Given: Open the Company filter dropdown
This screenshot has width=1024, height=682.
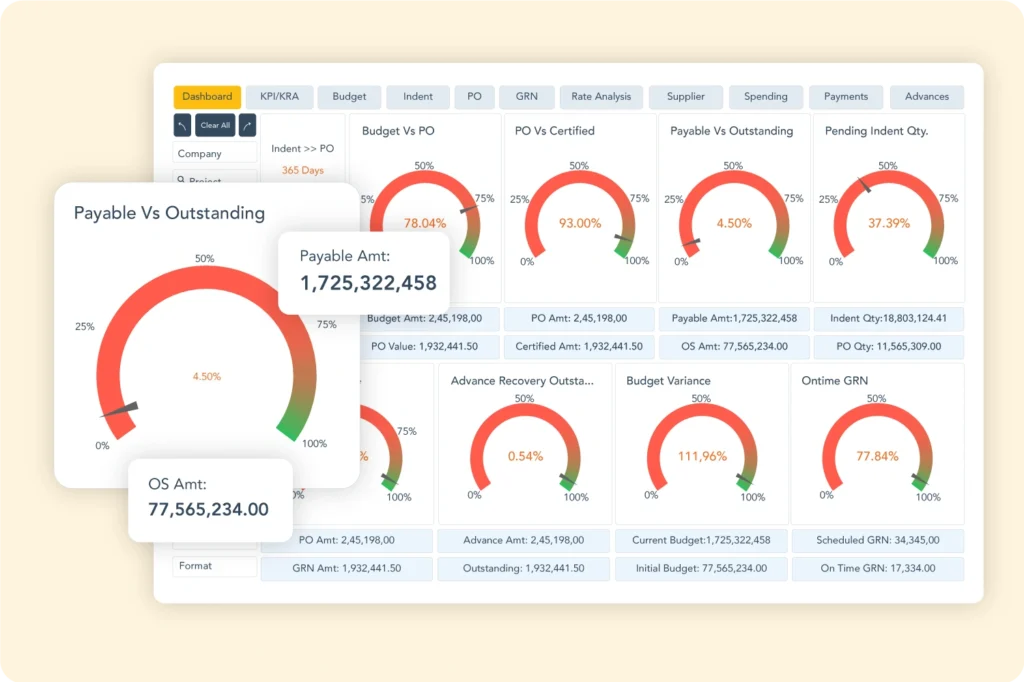Looking at the screenshot, I should pos(215,154).
